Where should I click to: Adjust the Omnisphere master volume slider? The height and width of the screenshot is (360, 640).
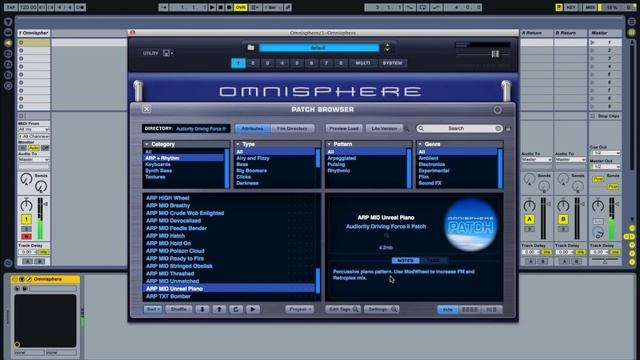coord(495,54)
